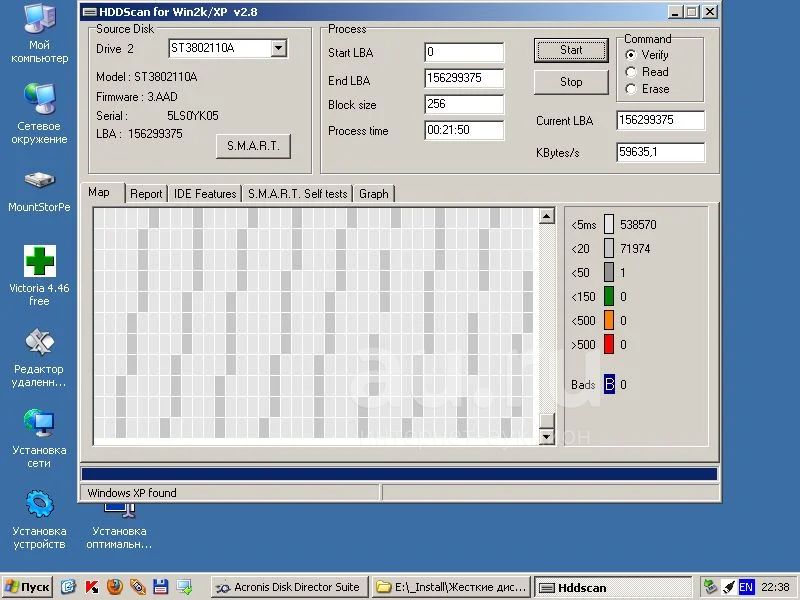The height and width of the screenshot is (600, 800).
Task: Click the orange <500 legend swatch
Action: [x=609, y=320]
